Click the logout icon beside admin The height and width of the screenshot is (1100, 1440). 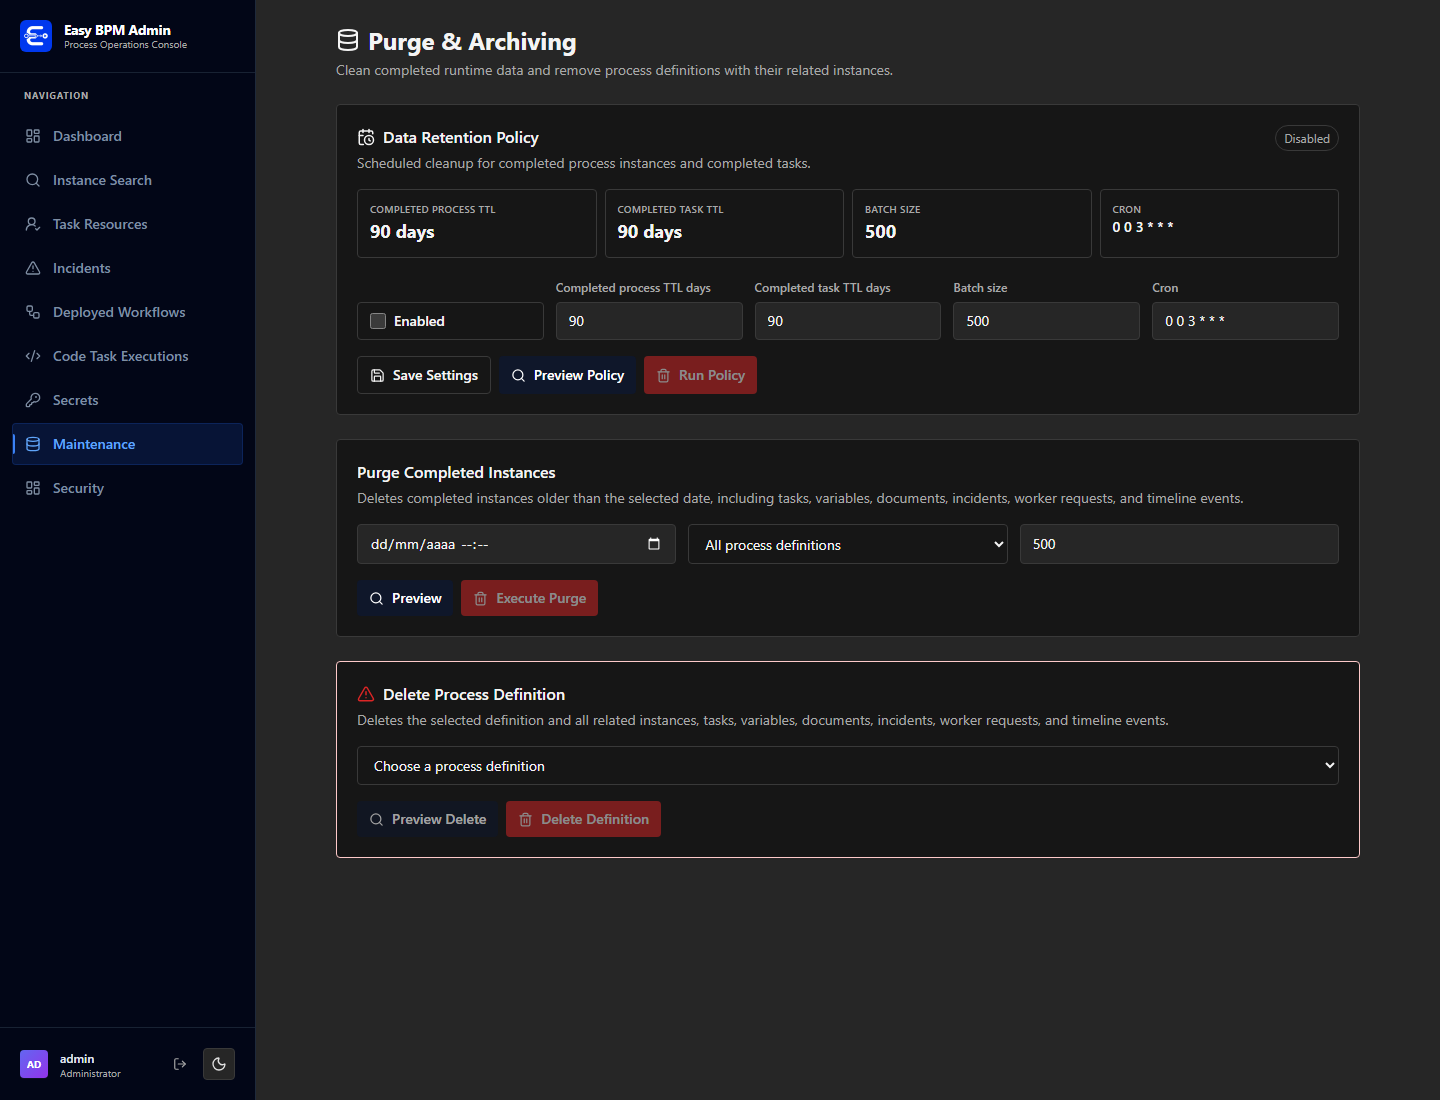[180, 1064]
